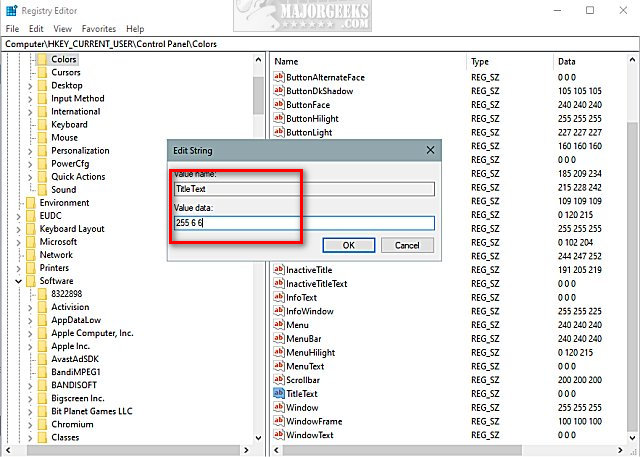Click the Window string value icon
Viewport: 640px width, 457px height.
coord(279,407)
